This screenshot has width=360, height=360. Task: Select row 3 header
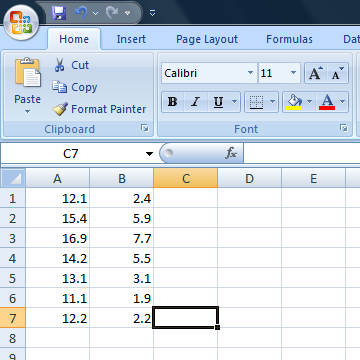point(13,238)
